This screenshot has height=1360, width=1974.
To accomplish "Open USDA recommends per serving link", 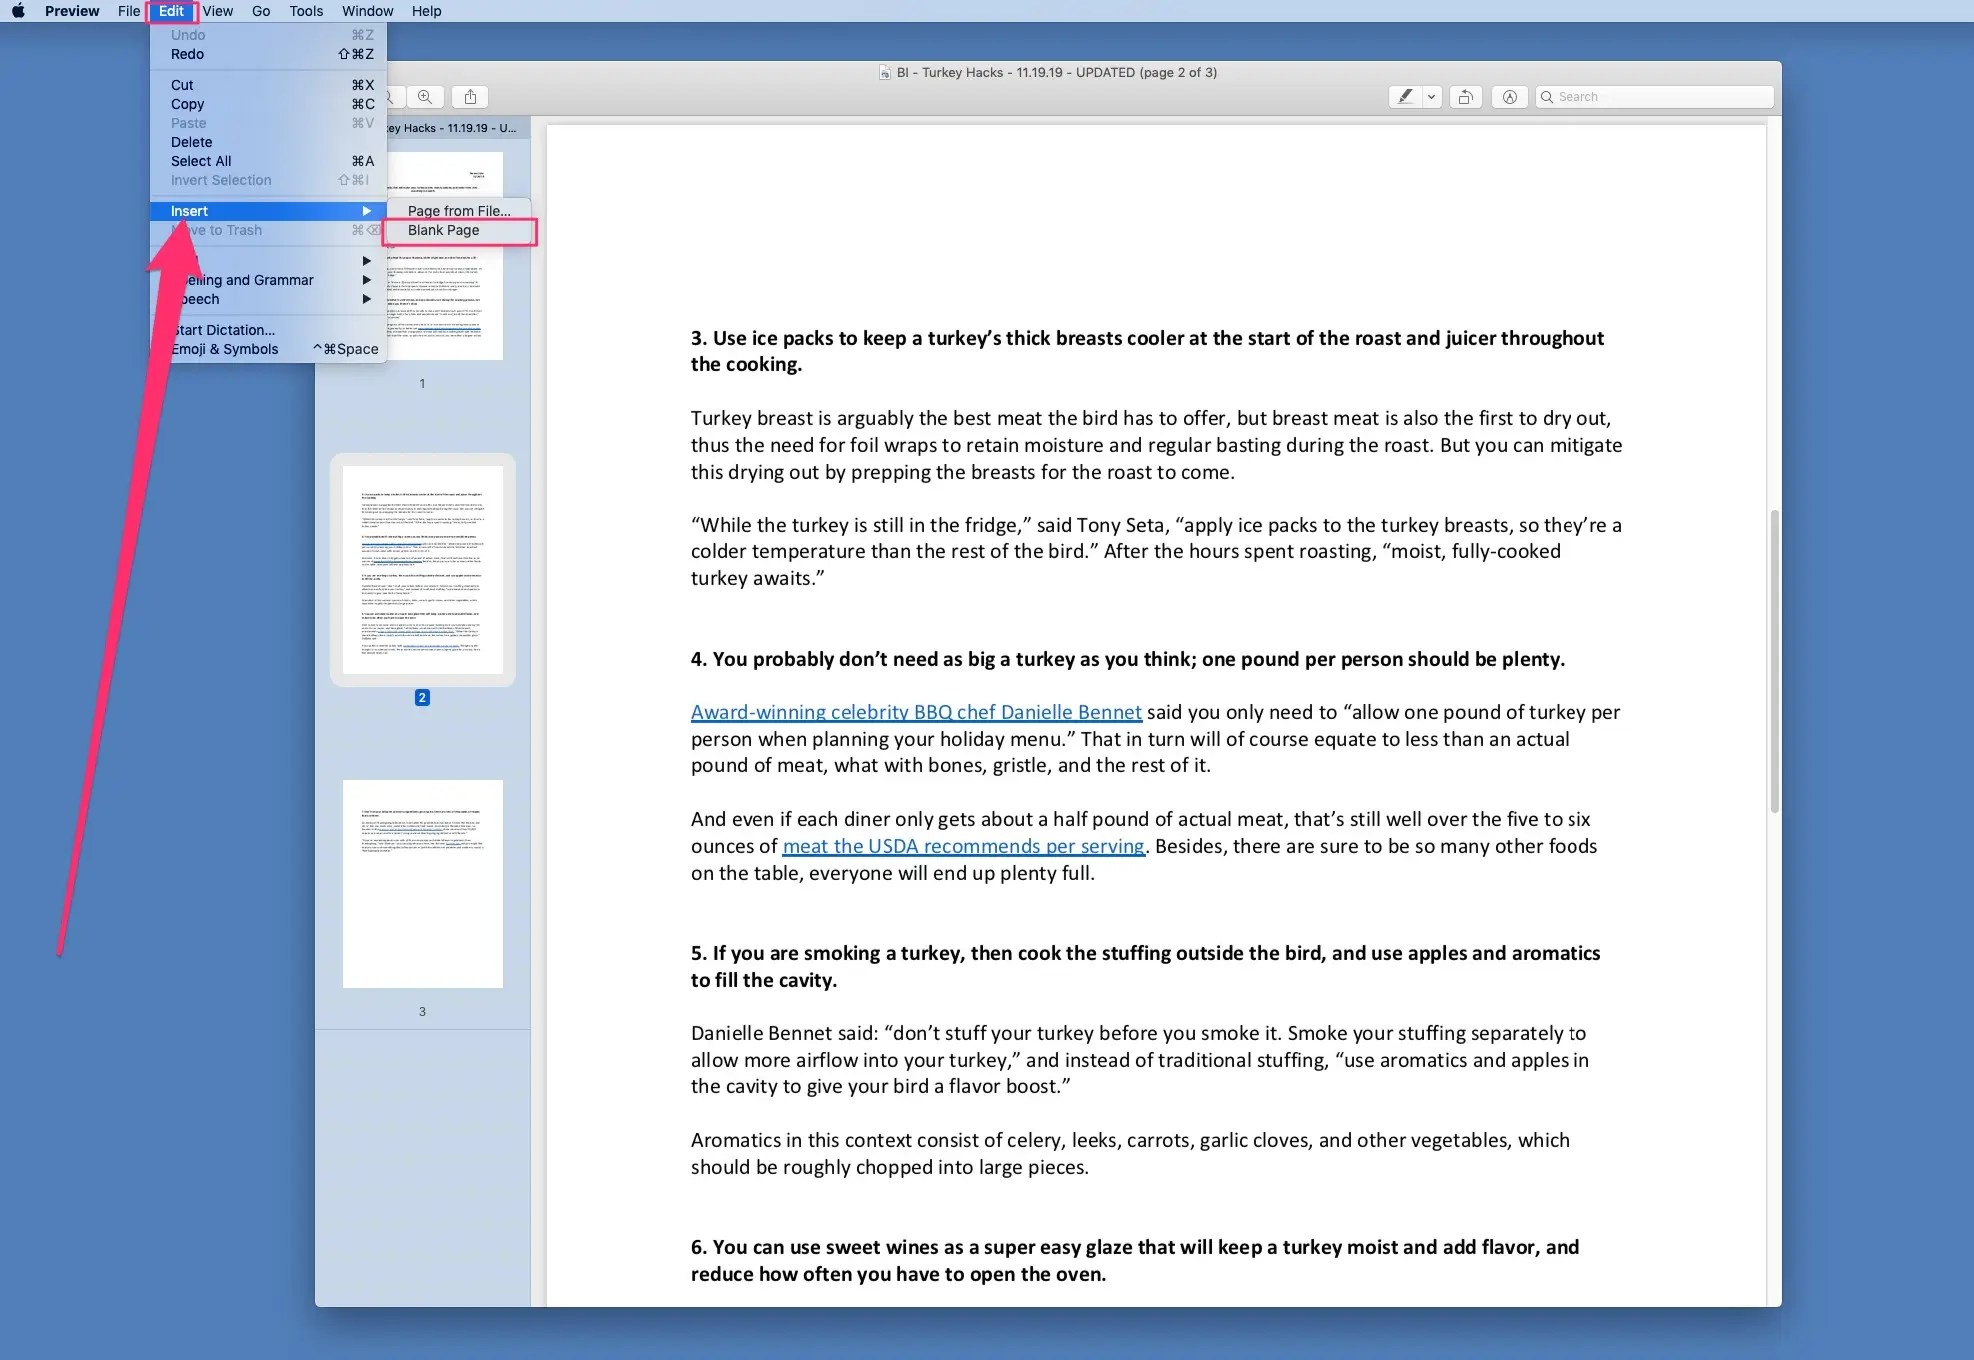I will click(962, 846).
